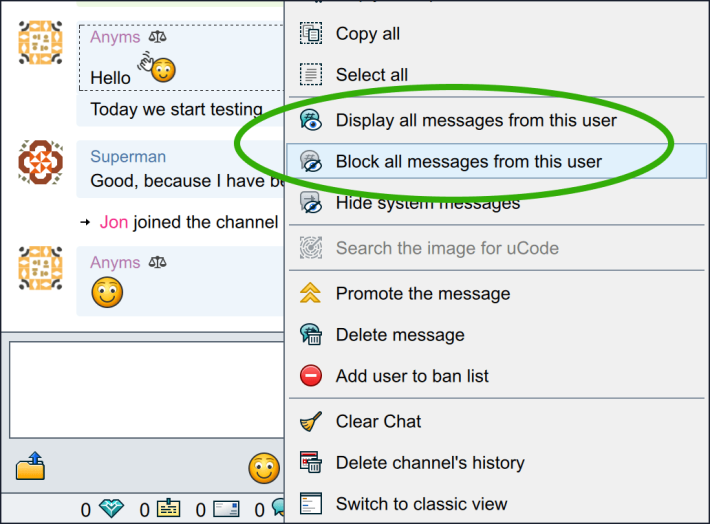
Task: Open the file upload folder icon
Action: [30, 466]
